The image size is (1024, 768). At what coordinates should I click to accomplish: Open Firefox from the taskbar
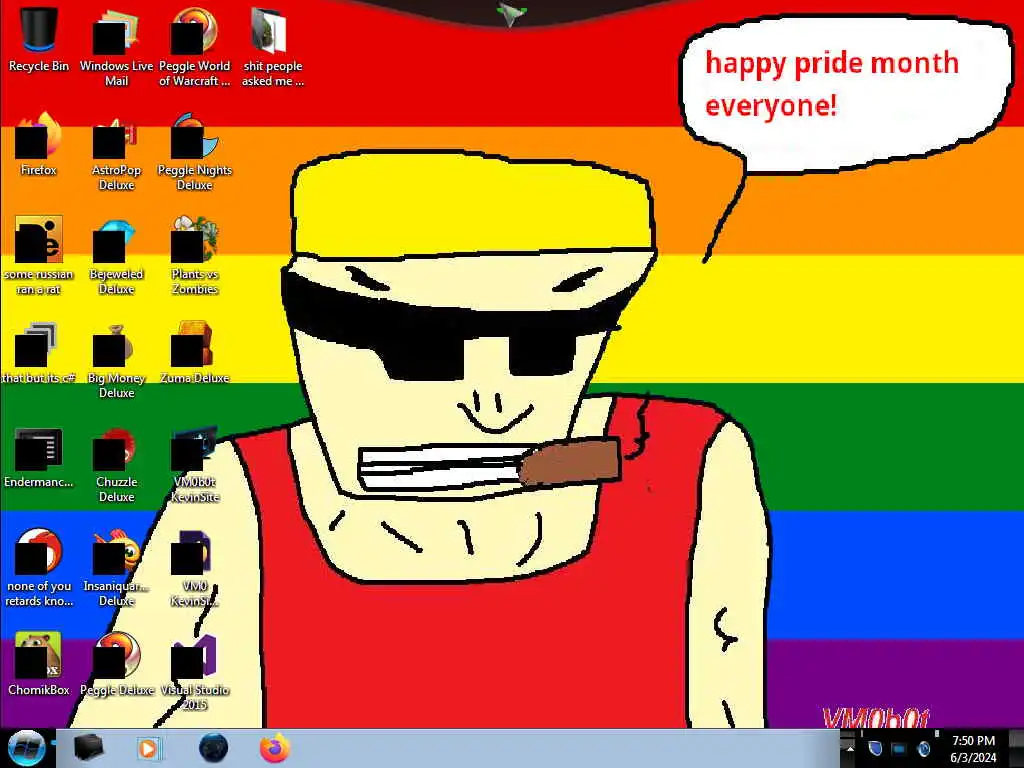[275, 748]
